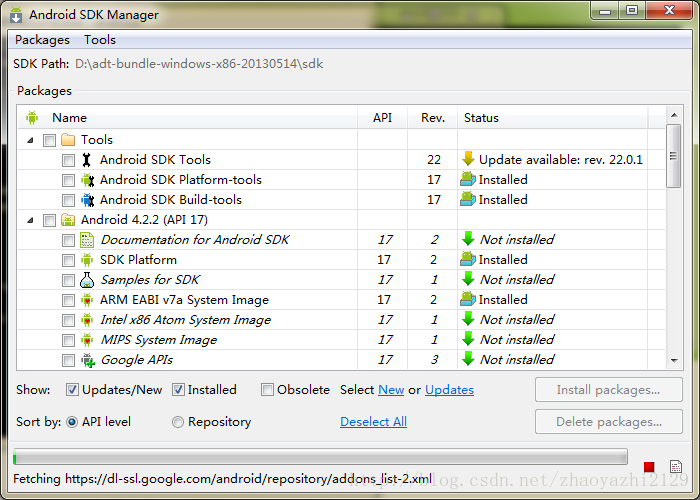Click the ARM EABI v7a System Image icon
The height and width of the screenshot is (500, 700).
coord(87,300)
